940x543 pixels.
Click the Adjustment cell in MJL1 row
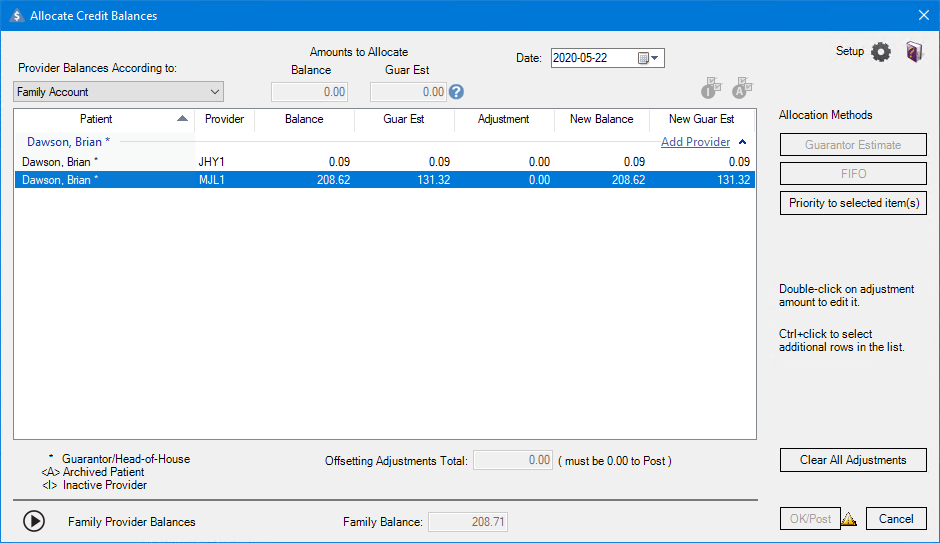point(504,180)
